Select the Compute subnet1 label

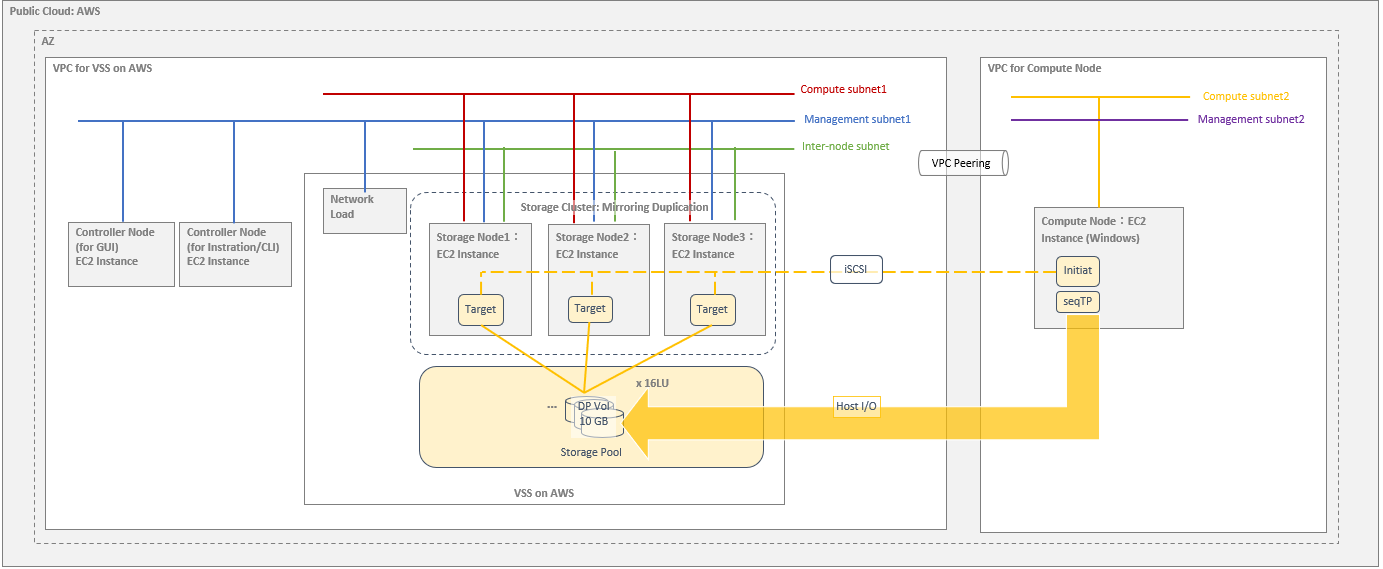845,89
